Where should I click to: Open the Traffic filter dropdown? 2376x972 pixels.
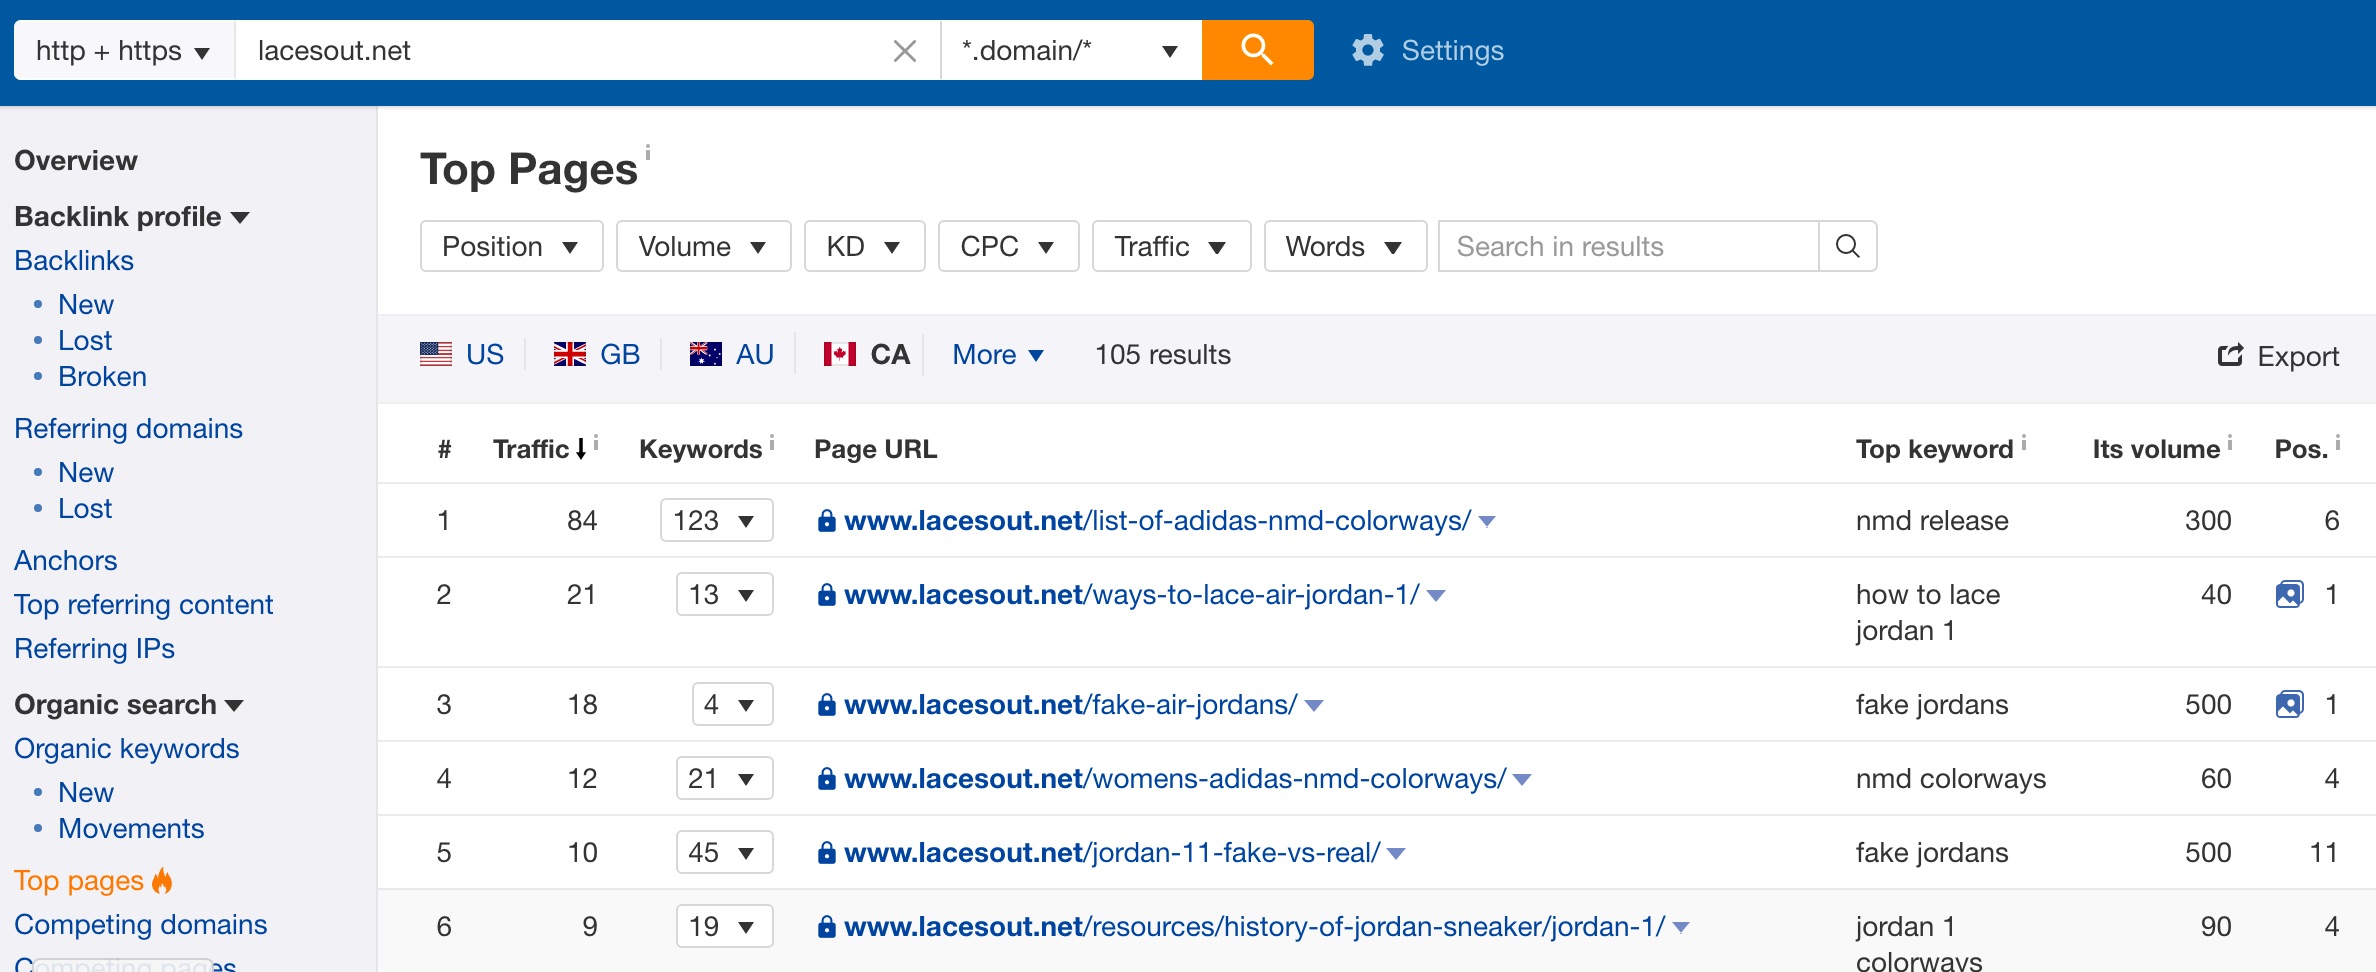coord(1171,246)
